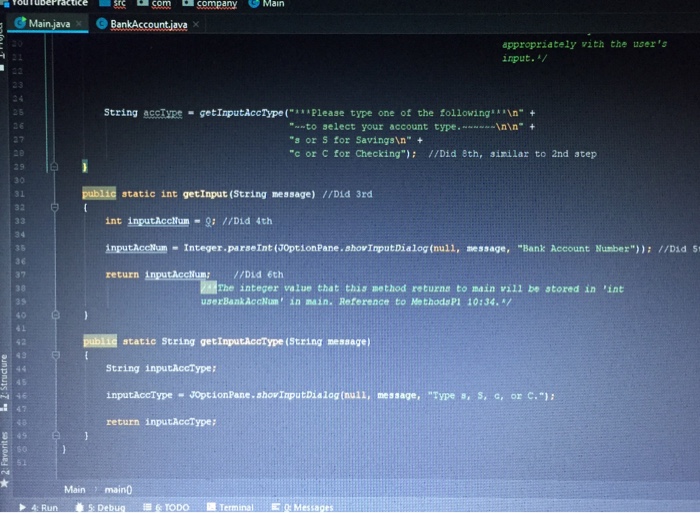This screenshot has width=700, height=513.
Task: Click the Main class breadcrumb at top
Action: 273,4
